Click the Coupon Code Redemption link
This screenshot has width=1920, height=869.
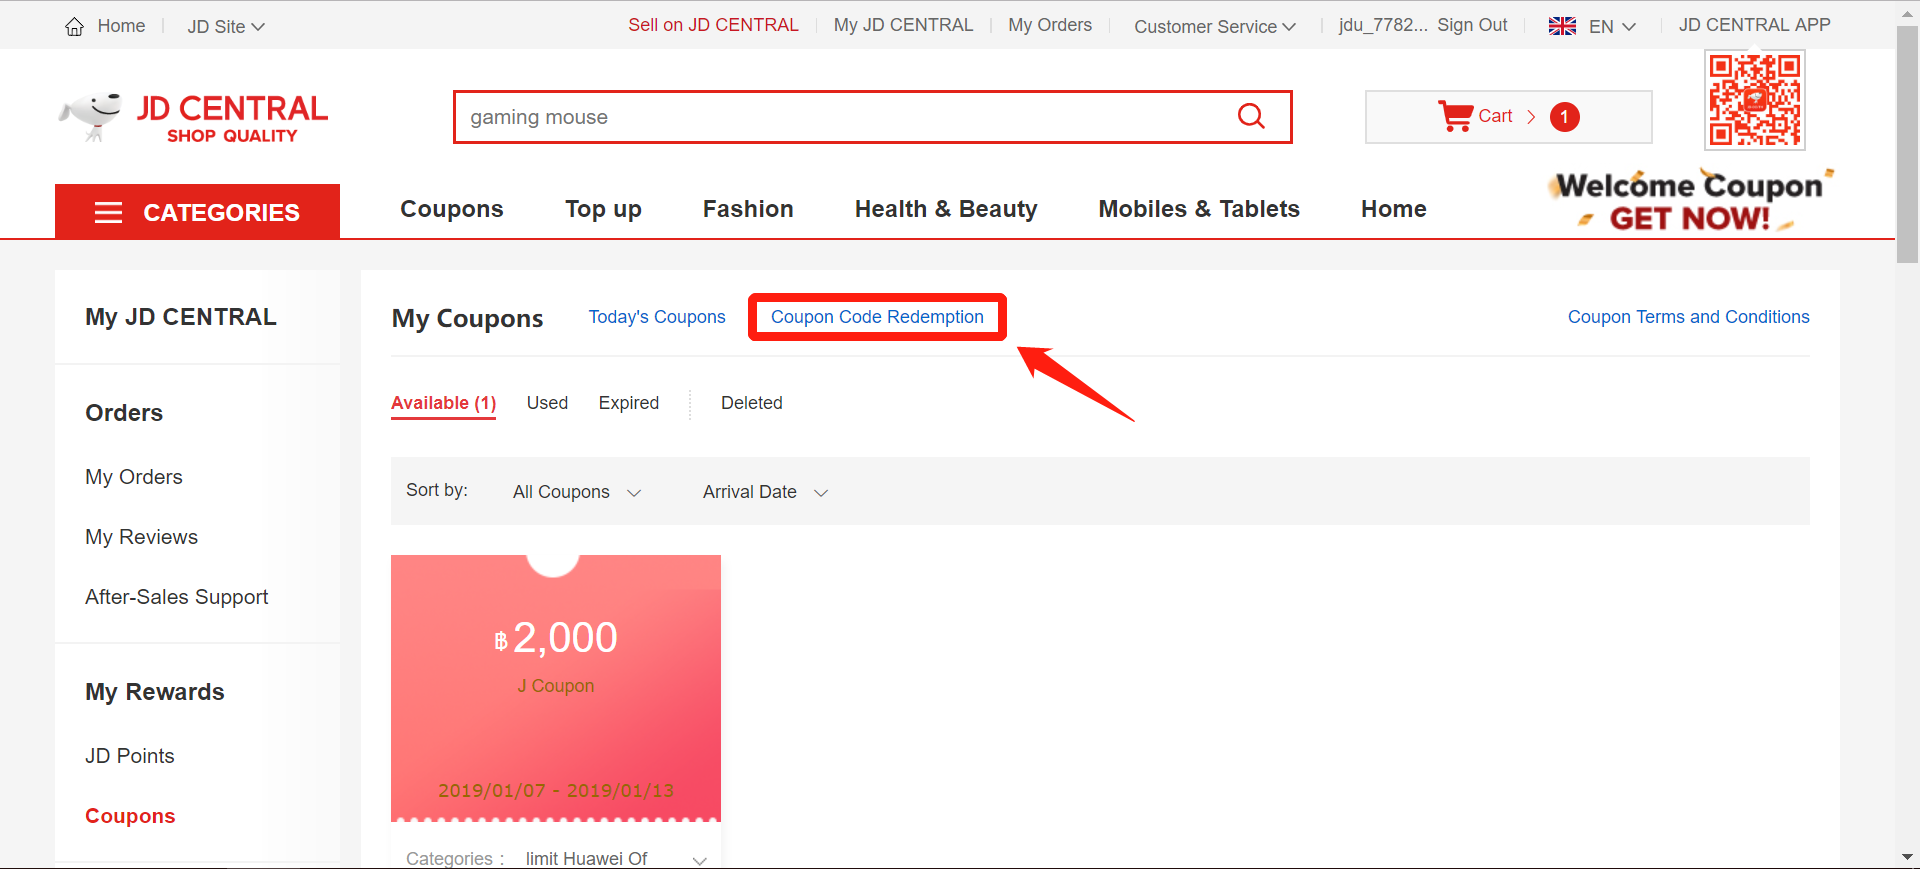pos(877,317)
